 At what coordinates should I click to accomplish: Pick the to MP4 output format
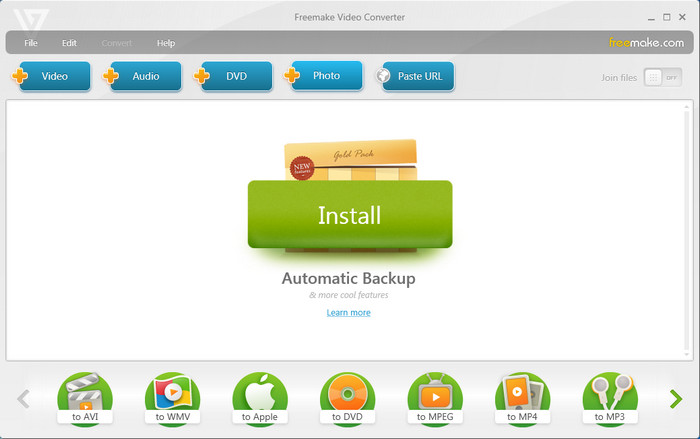point(522,399)
